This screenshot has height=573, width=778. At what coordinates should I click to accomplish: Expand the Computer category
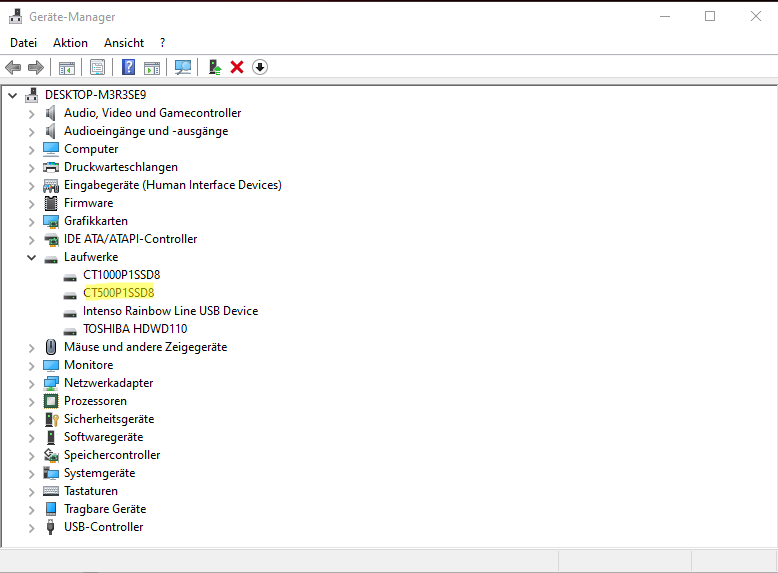tap(31, 149)
